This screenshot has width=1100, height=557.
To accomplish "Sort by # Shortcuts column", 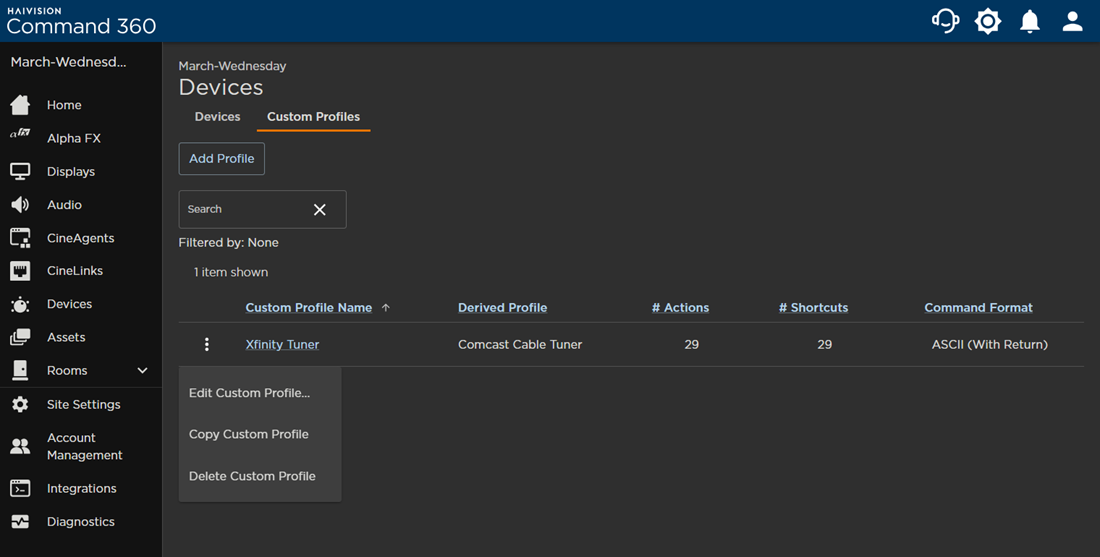I will (814, 308).
